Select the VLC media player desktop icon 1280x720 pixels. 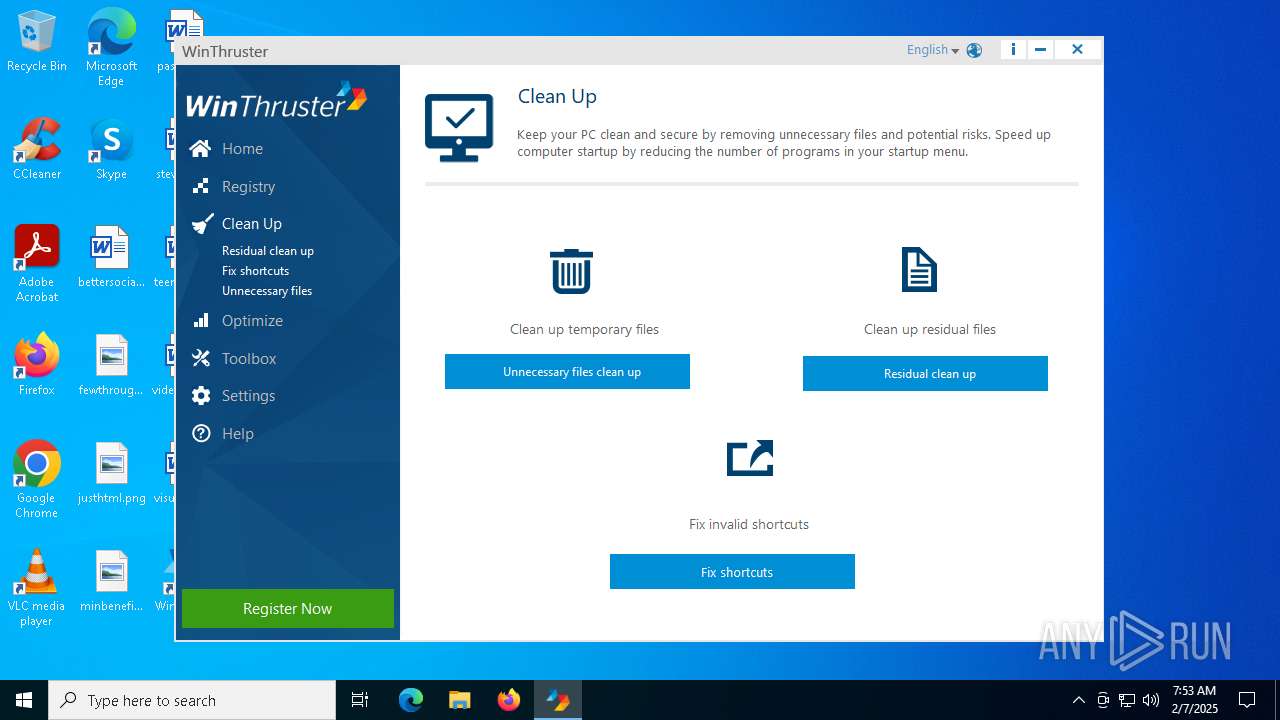point(37,588)
